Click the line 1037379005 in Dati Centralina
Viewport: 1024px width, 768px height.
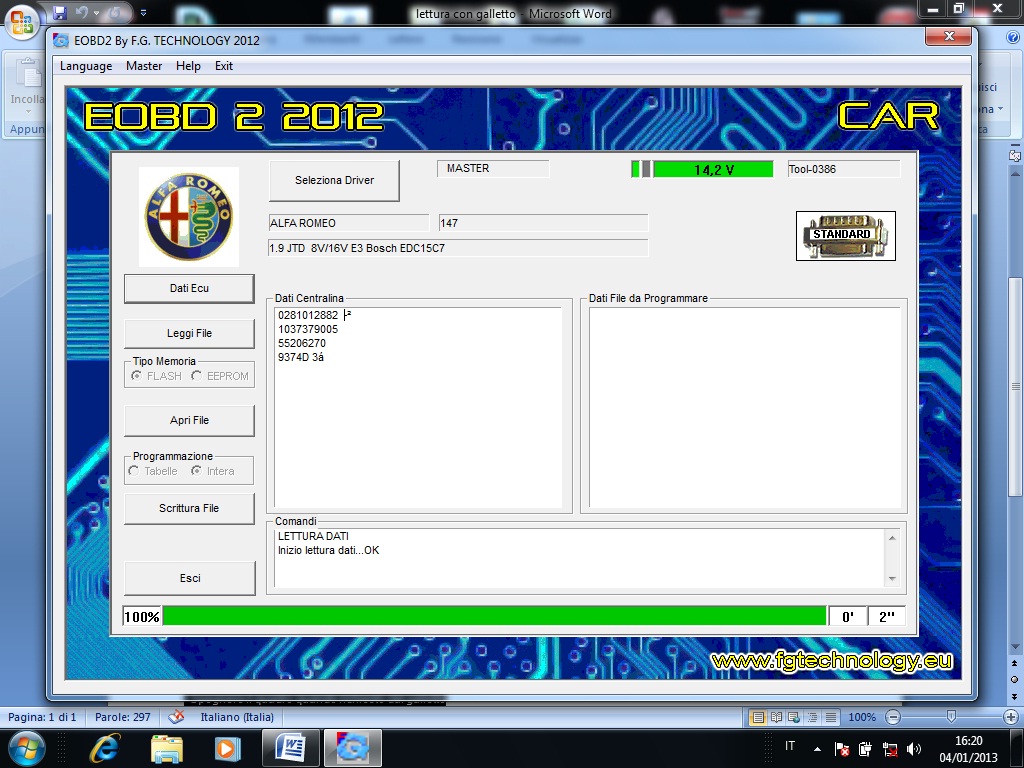[x=308, y=329]
